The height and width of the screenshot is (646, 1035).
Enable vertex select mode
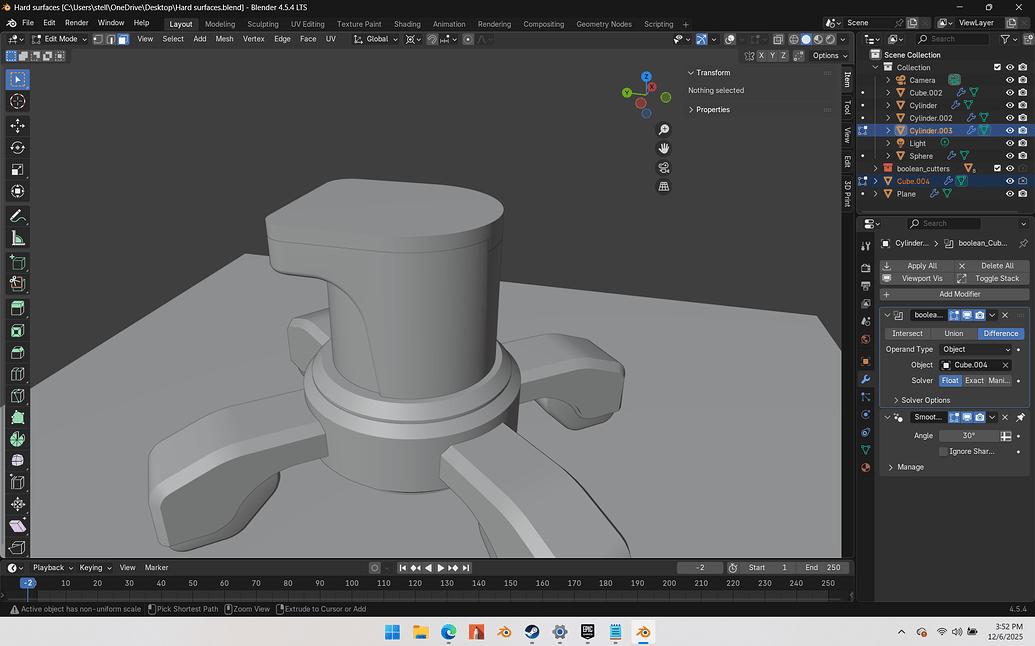(98, 39)
